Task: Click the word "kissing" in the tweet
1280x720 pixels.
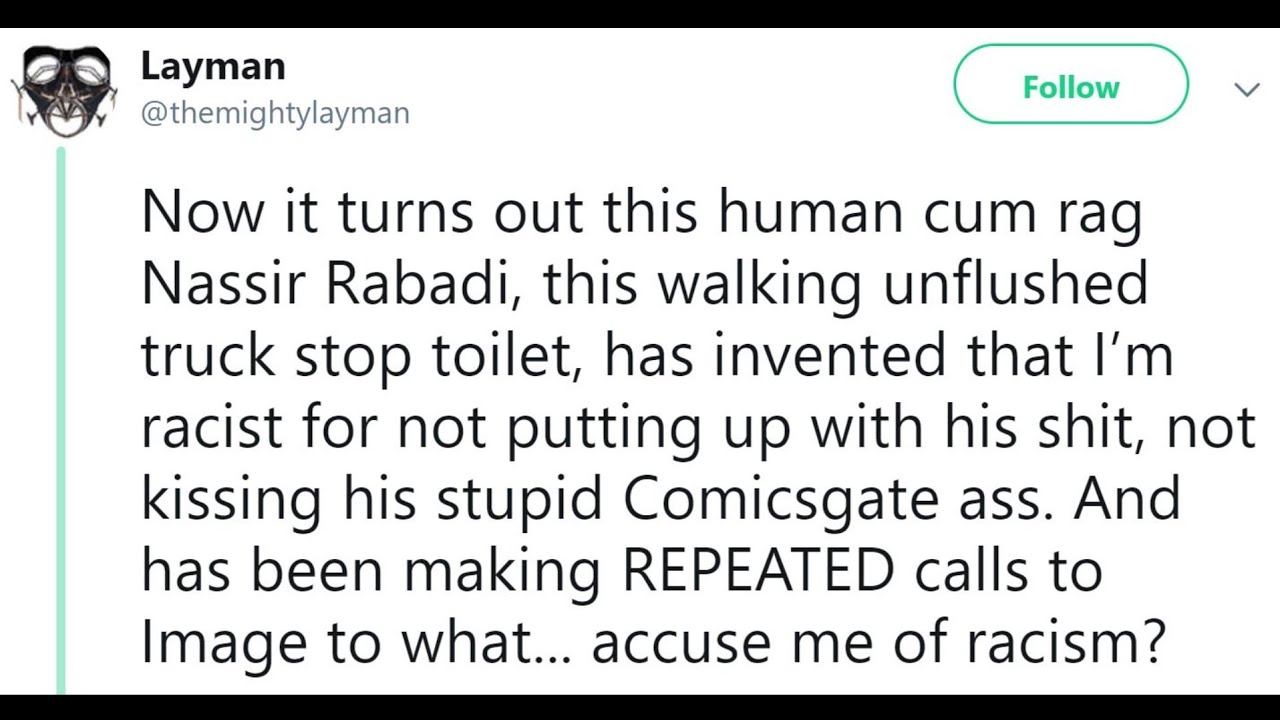Action: [x=231, y=502]
